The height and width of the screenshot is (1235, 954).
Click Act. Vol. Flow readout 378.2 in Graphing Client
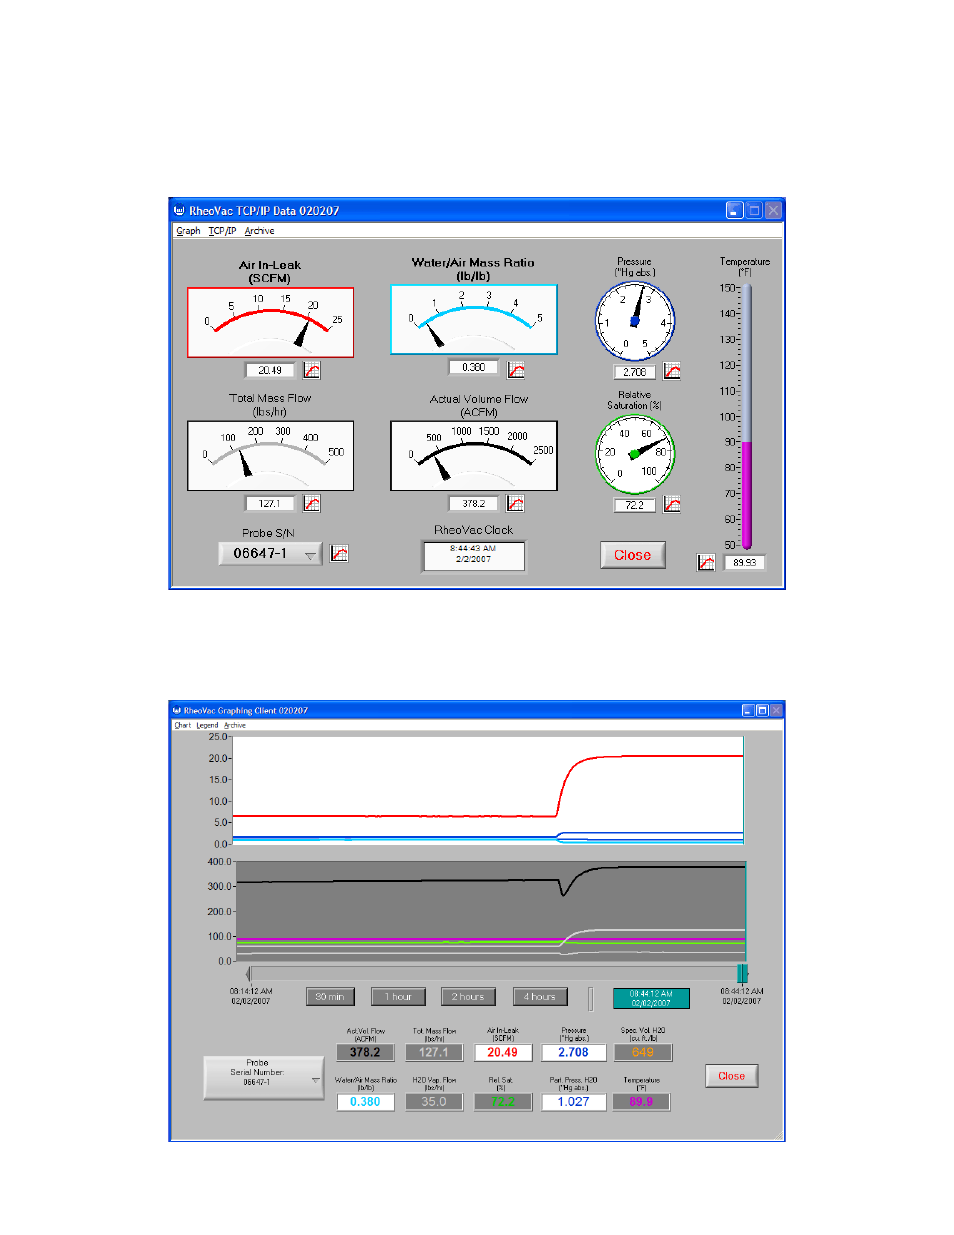365,1053
